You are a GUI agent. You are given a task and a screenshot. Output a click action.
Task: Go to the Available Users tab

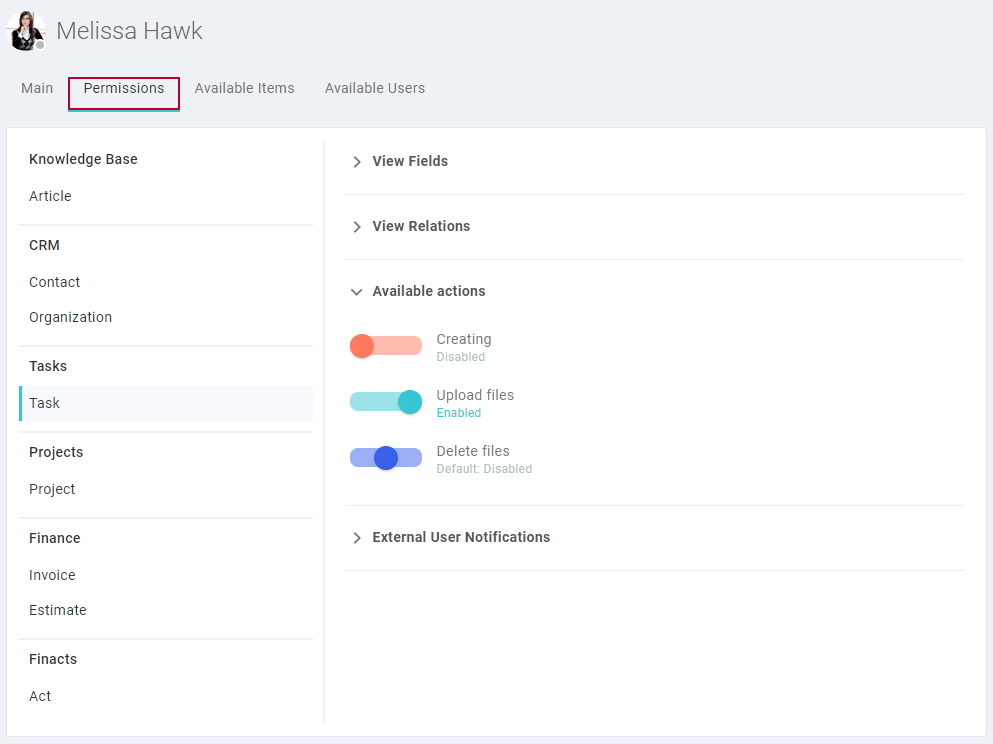point(375,88)
